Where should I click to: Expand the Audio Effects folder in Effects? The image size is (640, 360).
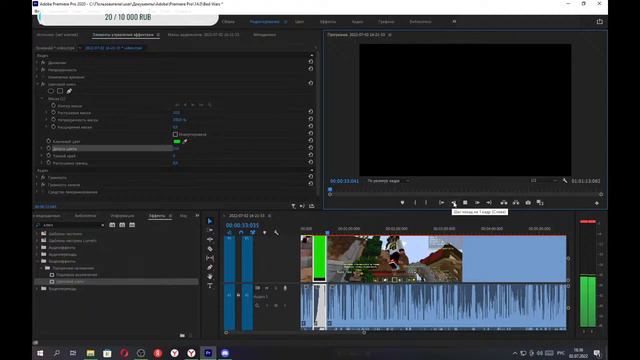pos(38,247)
